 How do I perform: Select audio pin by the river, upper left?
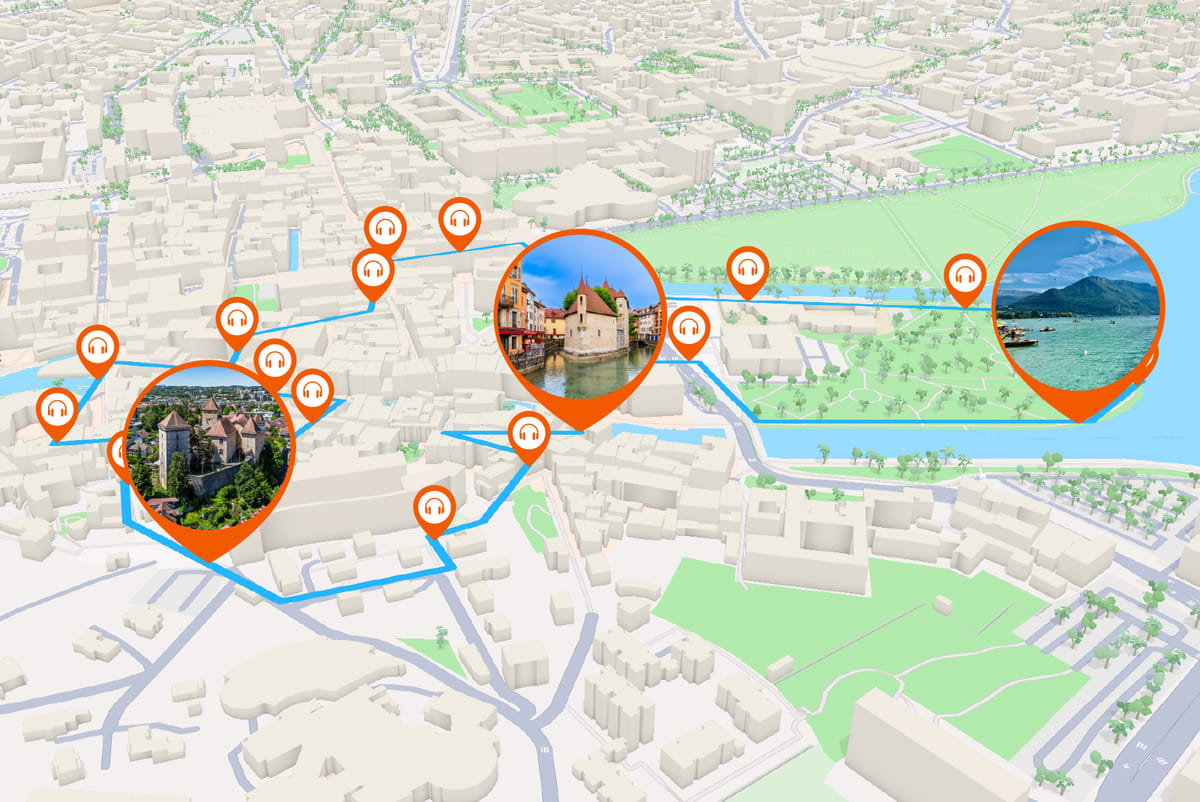pos(97,348)
